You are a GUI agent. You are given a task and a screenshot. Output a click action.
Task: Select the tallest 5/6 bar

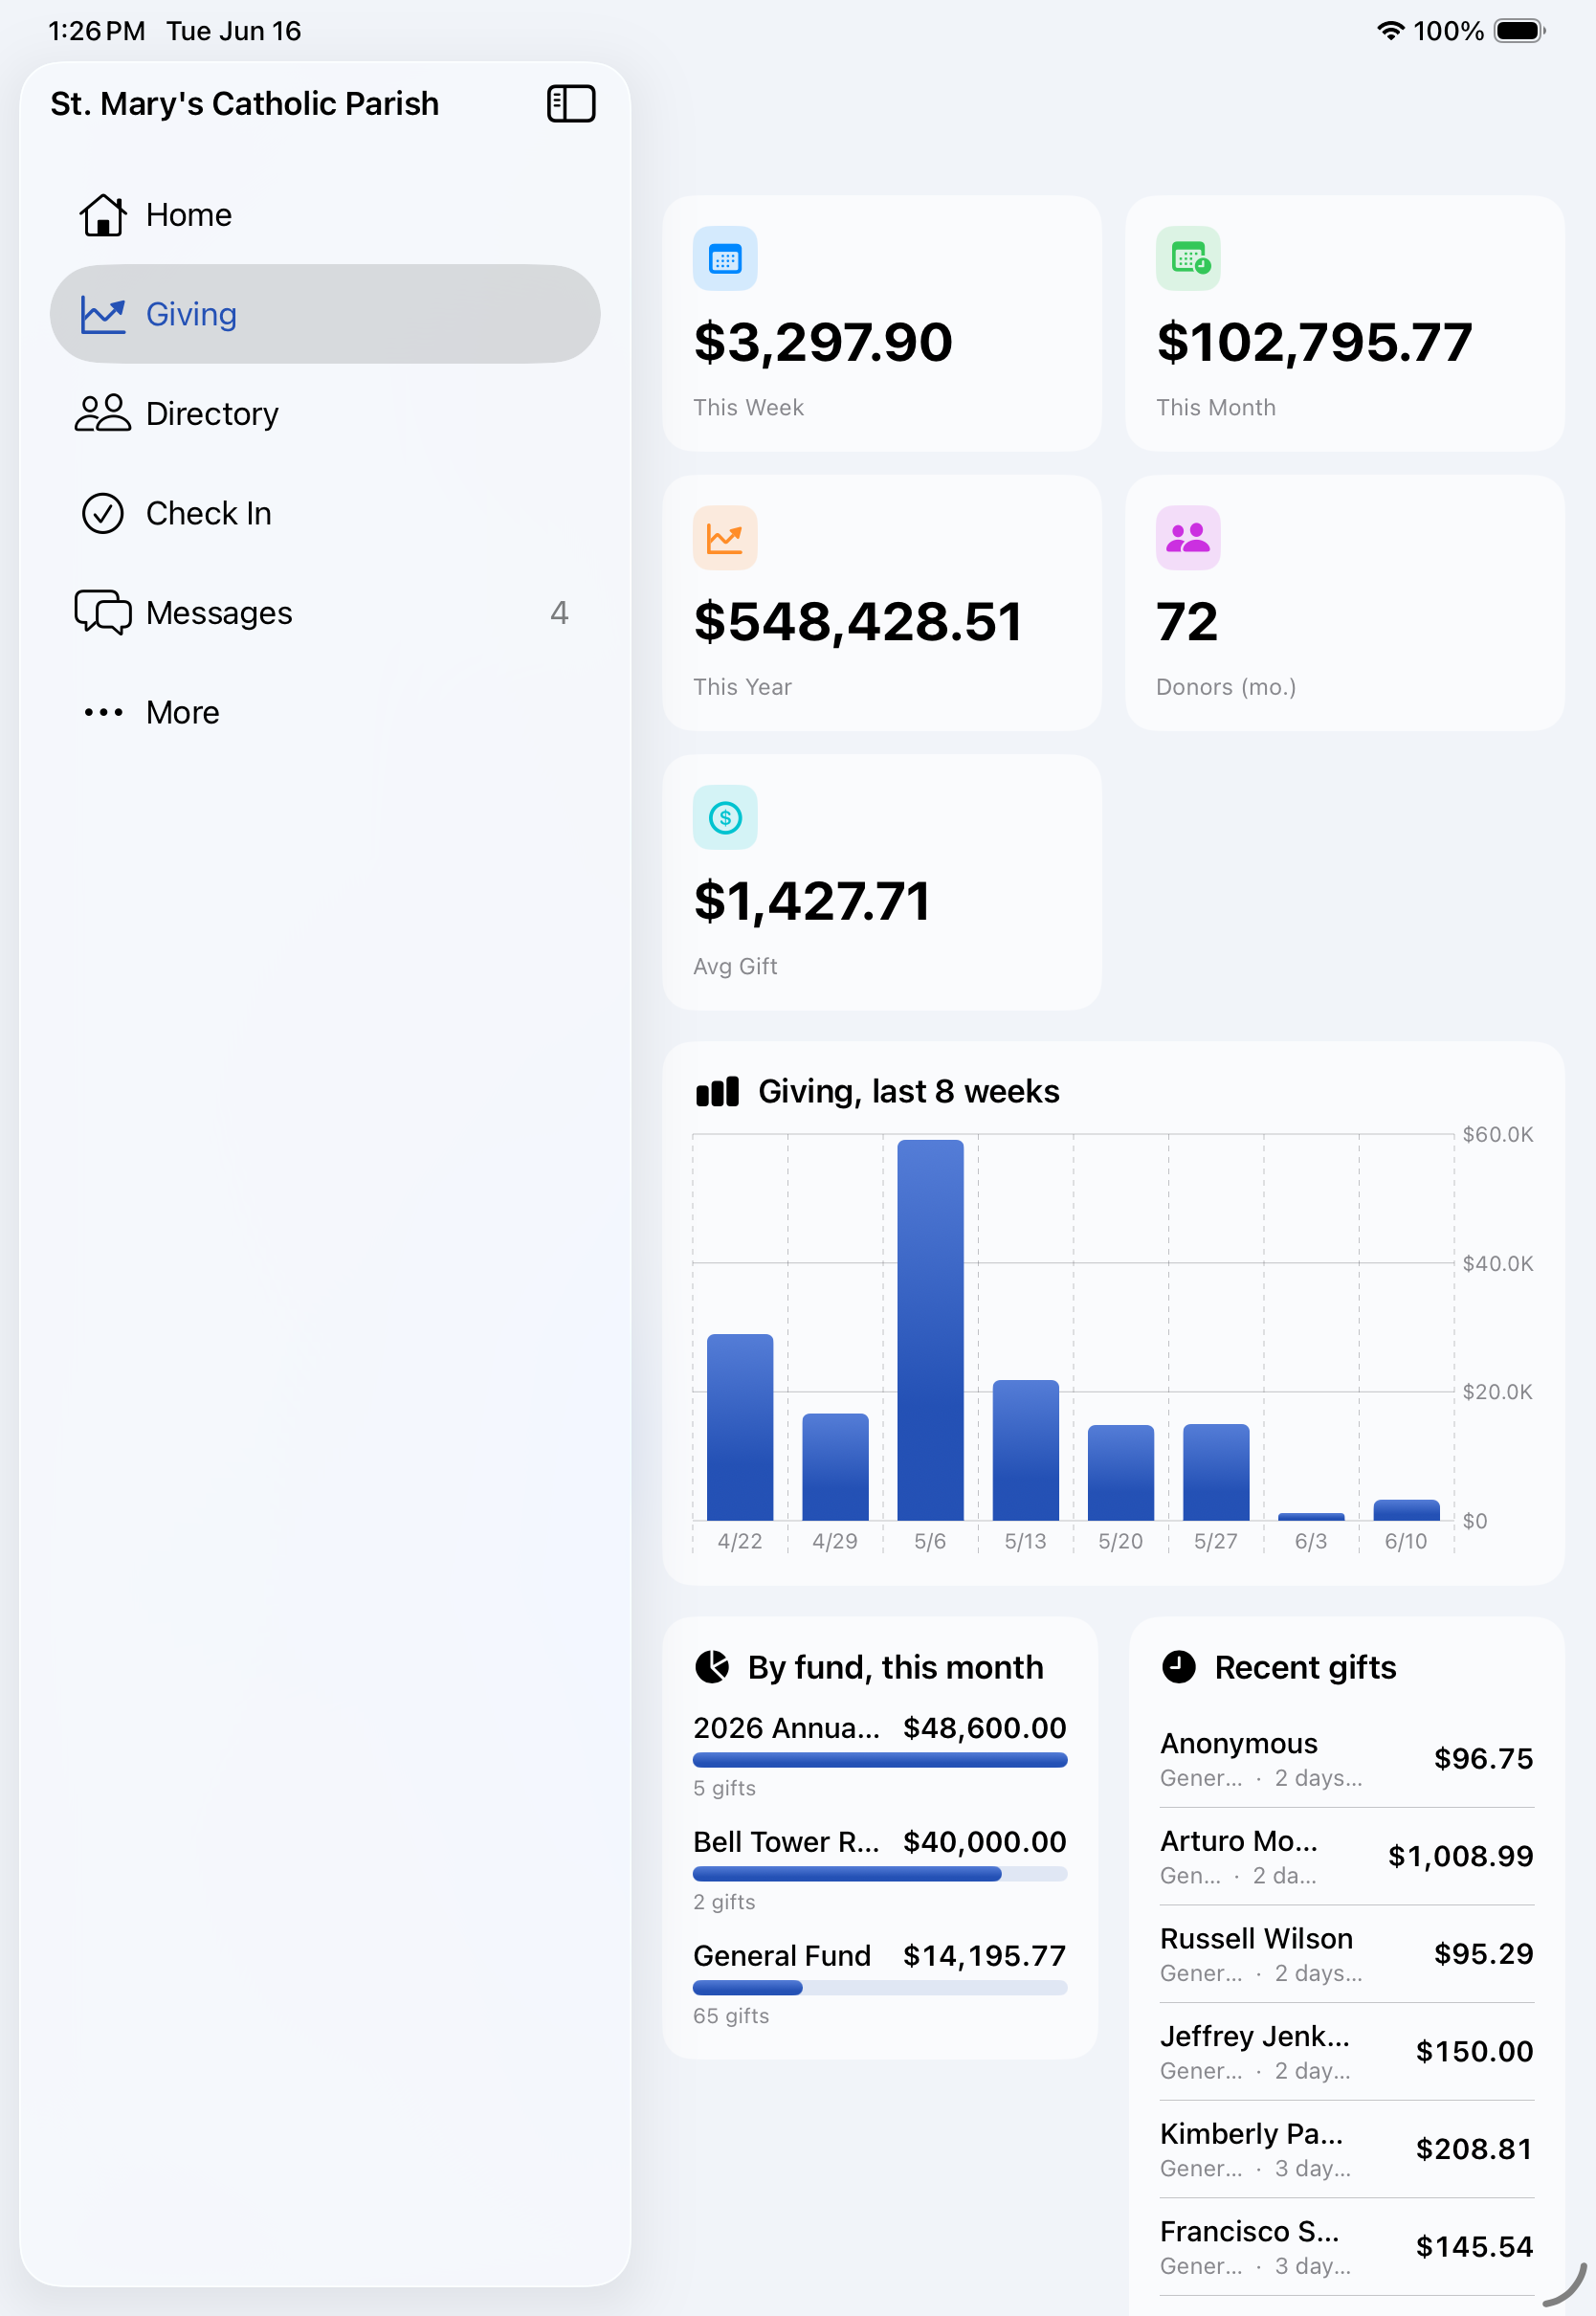tap(930, 1330)
